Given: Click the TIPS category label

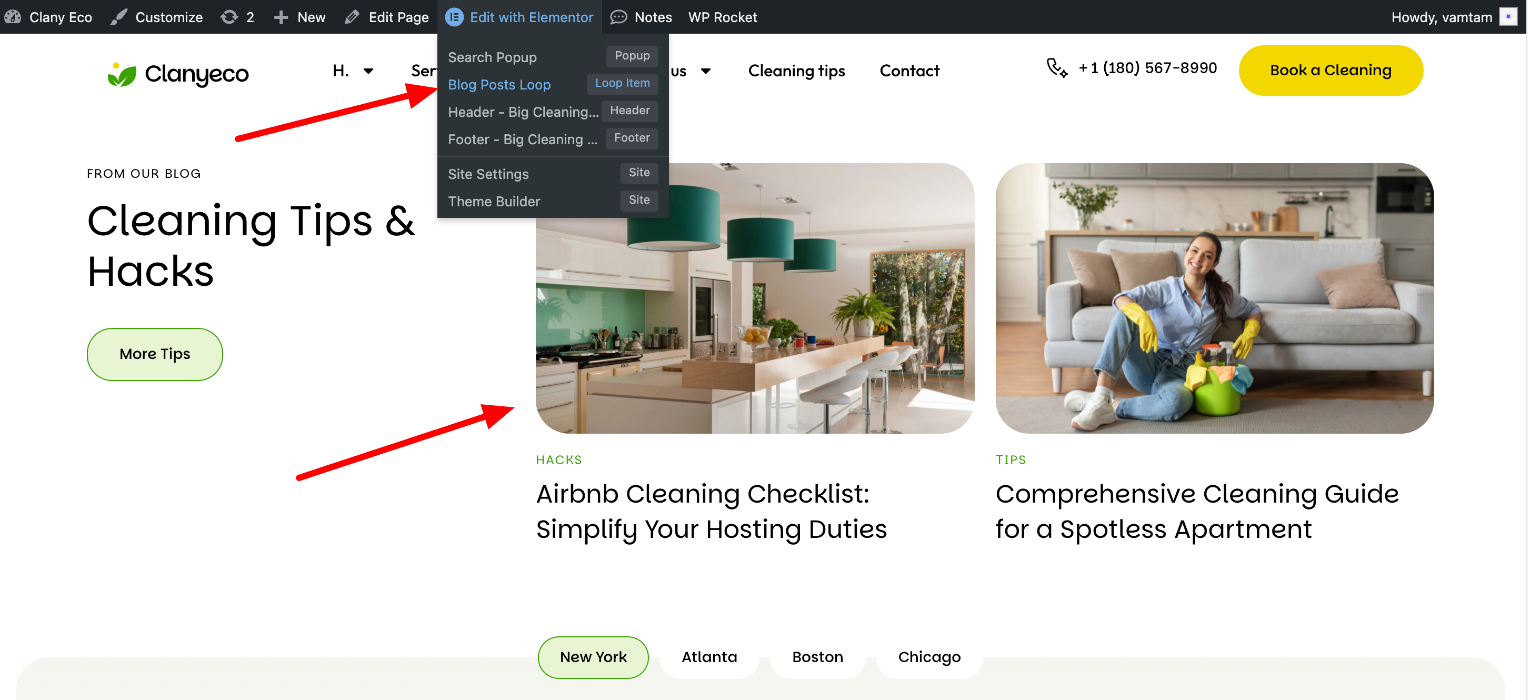Looking at the screenshot, I should [1011, 460].
